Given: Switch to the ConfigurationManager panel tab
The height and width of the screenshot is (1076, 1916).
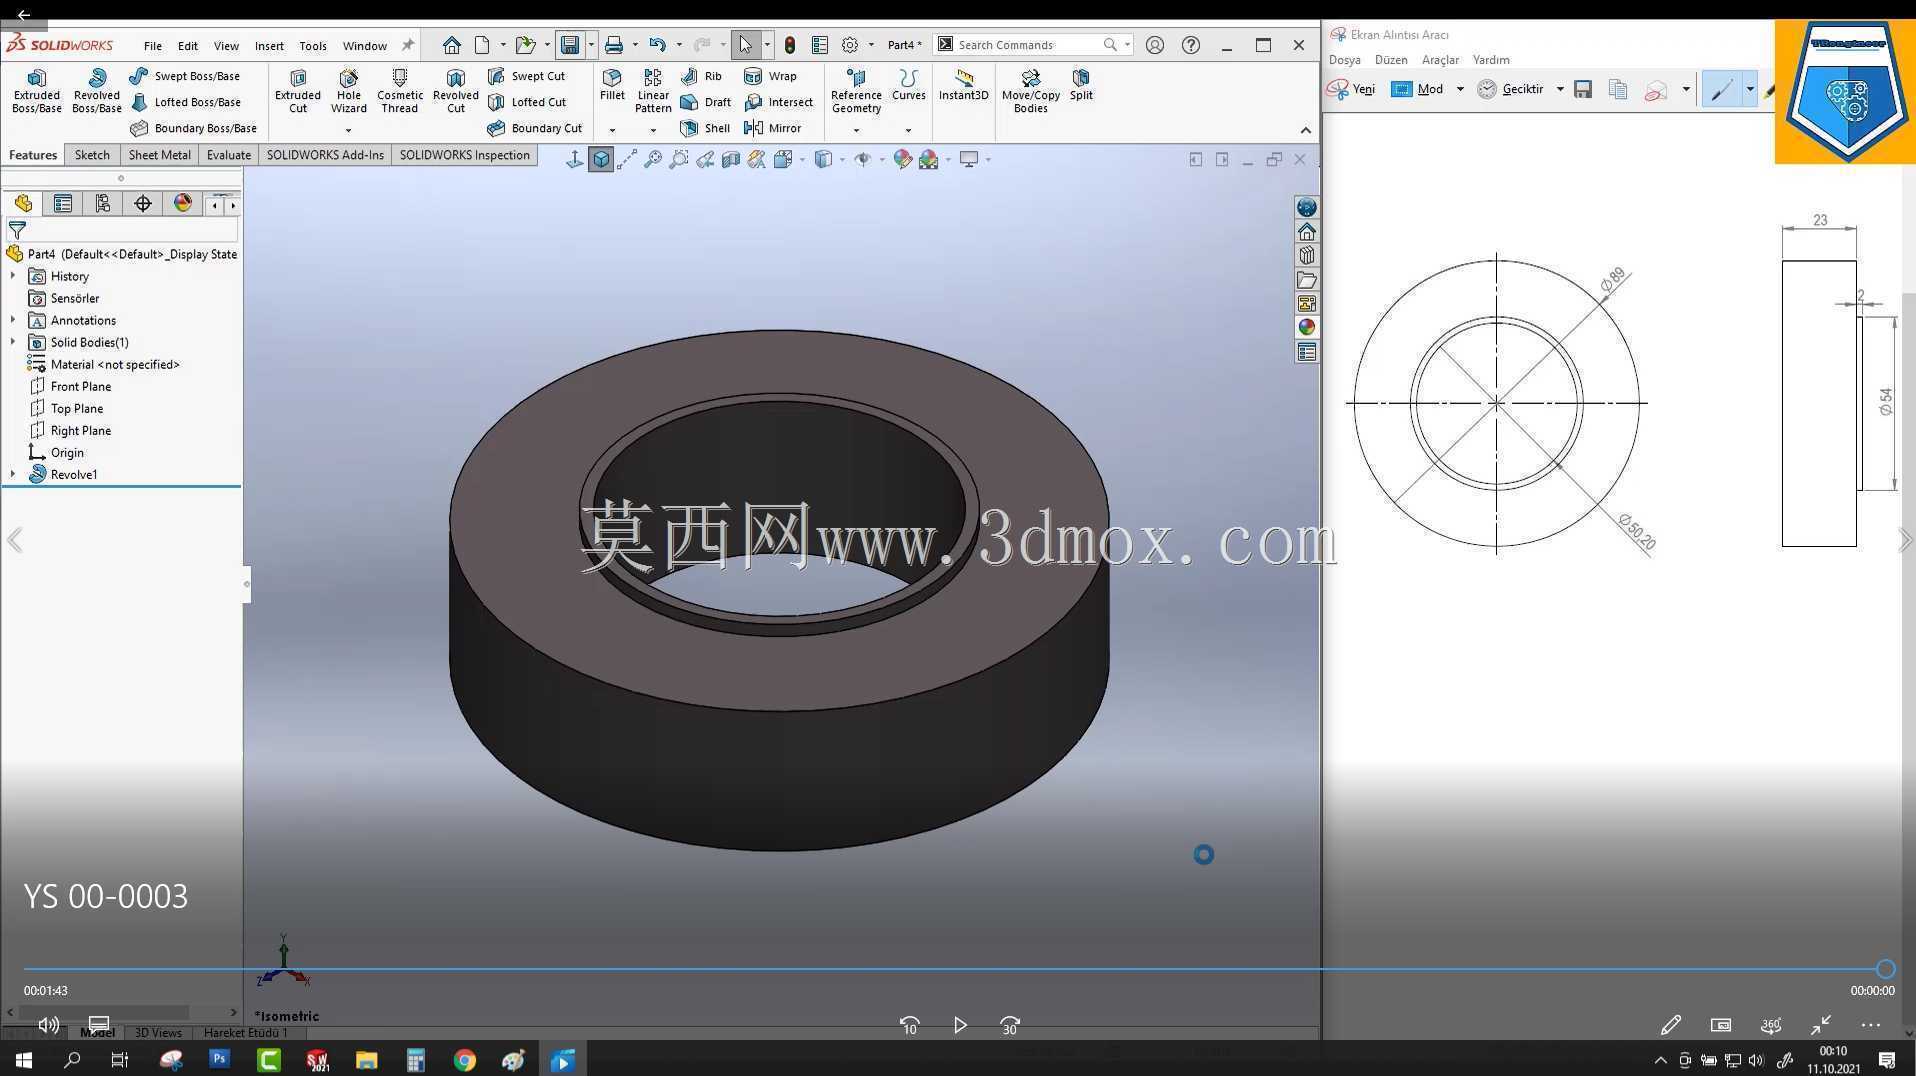Looking at the screenshot, I should [x=103, y=204].
